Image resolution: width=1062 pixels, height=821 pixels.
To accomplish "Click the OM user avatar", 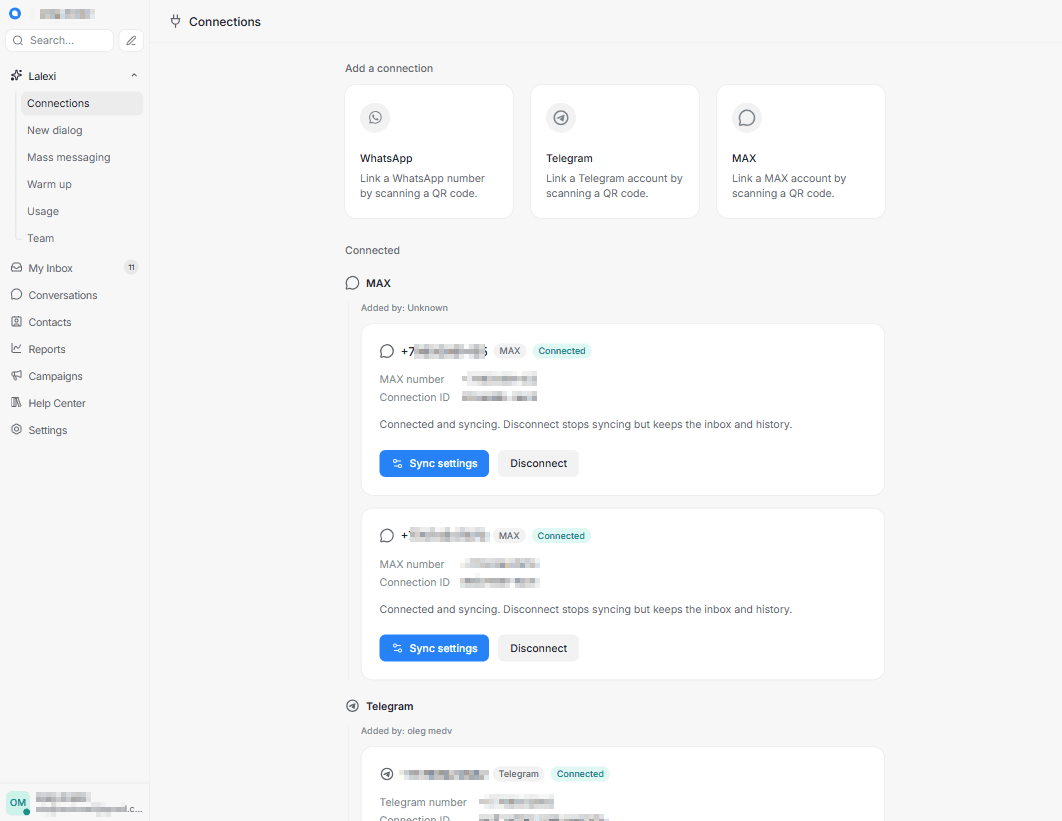I will tap(18, 803).
